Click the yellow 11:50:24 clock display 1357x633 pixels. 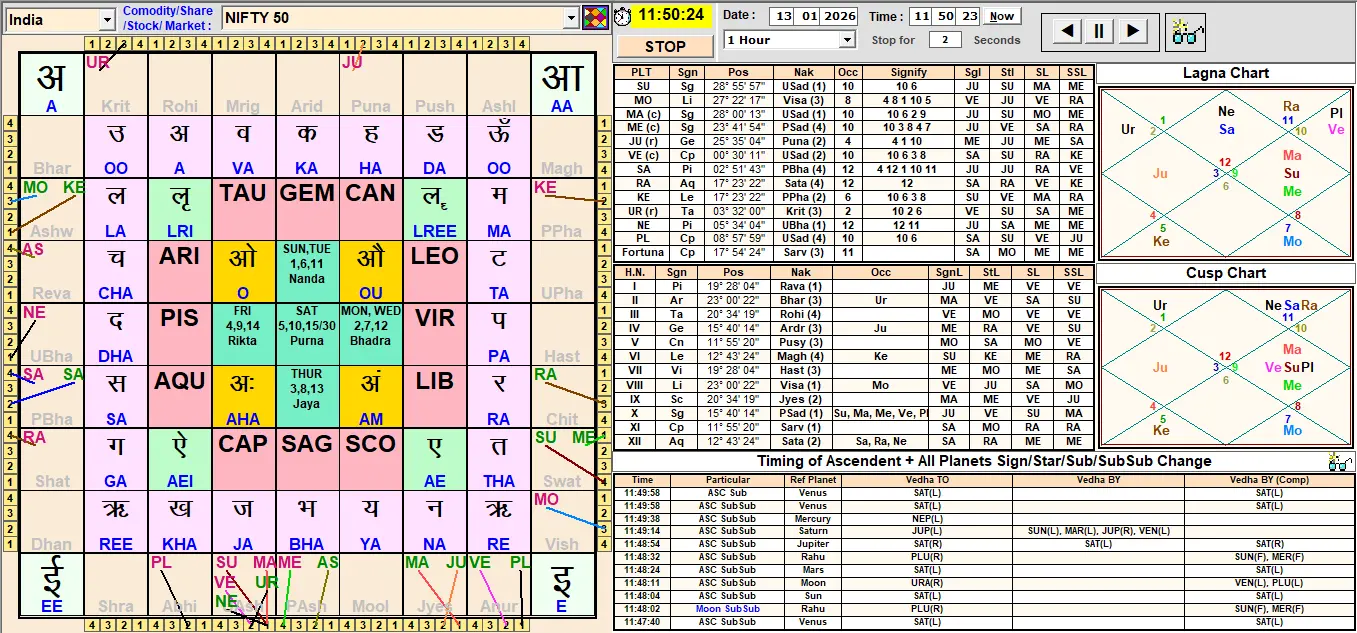(x=672, y=16)
